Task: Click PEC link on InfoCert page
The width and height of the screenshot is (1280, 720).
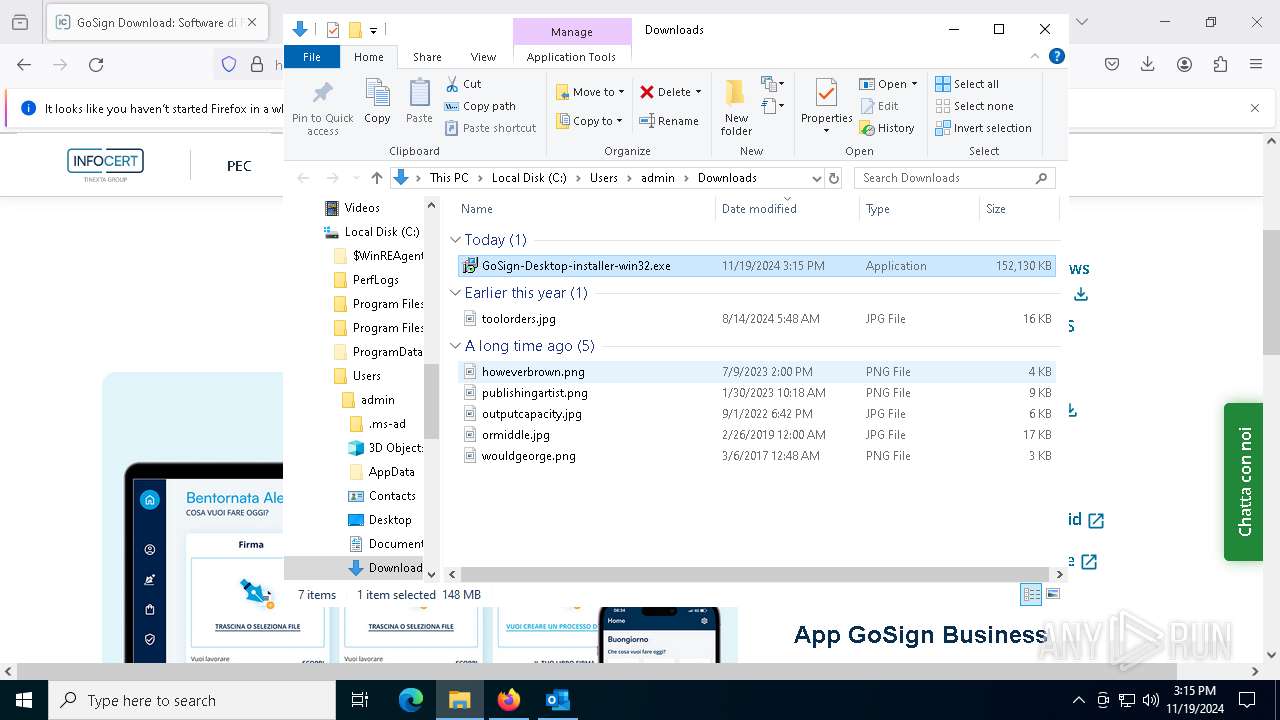Action: pos(239,166)
